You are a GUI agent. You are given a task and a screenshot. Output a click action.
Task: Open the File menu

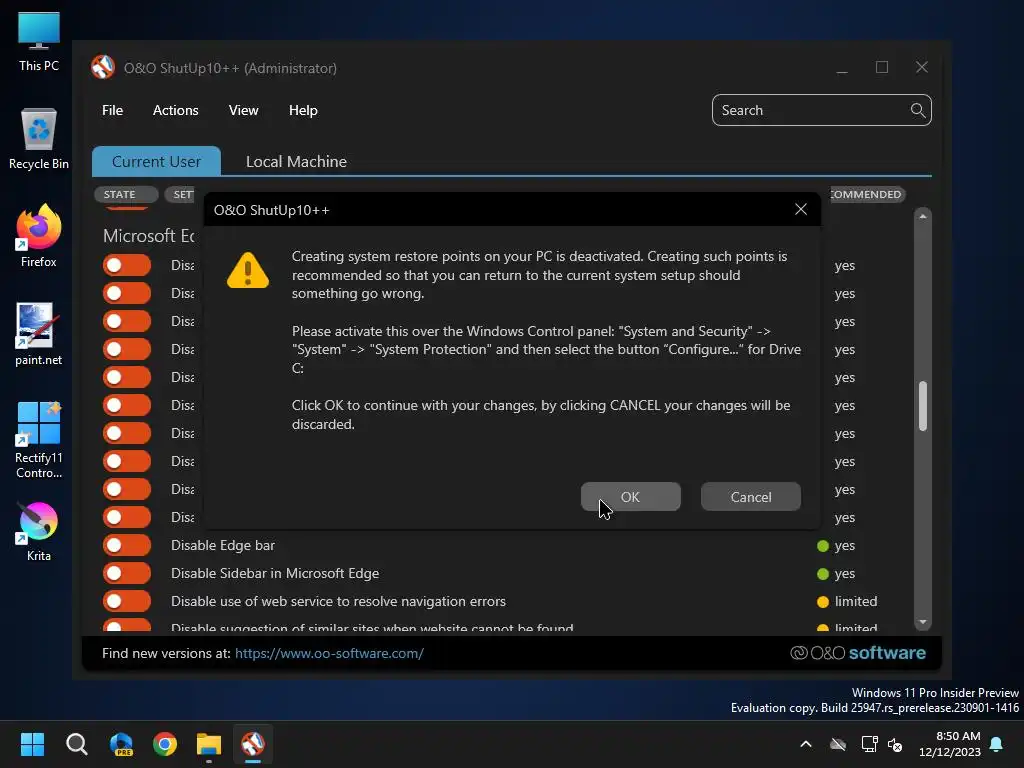click(112, 110)
